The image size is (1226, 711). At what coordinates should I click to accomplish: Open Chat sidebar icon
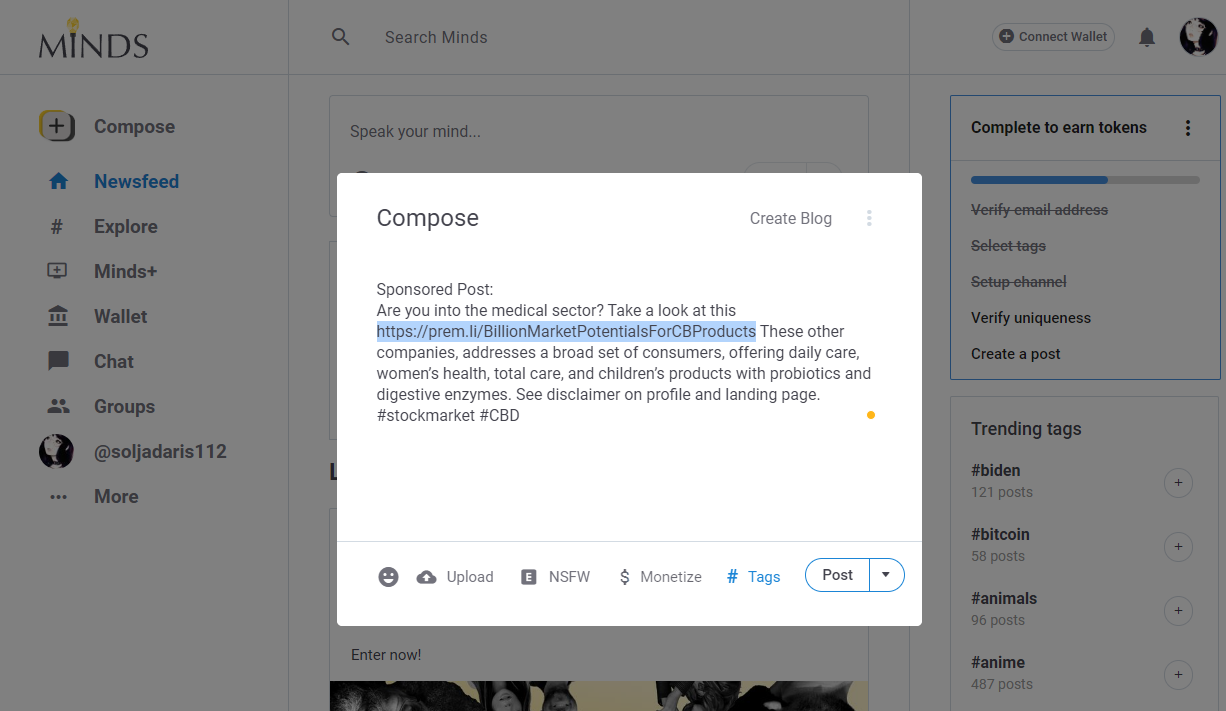pyautogui.click(x=59, y=362)
